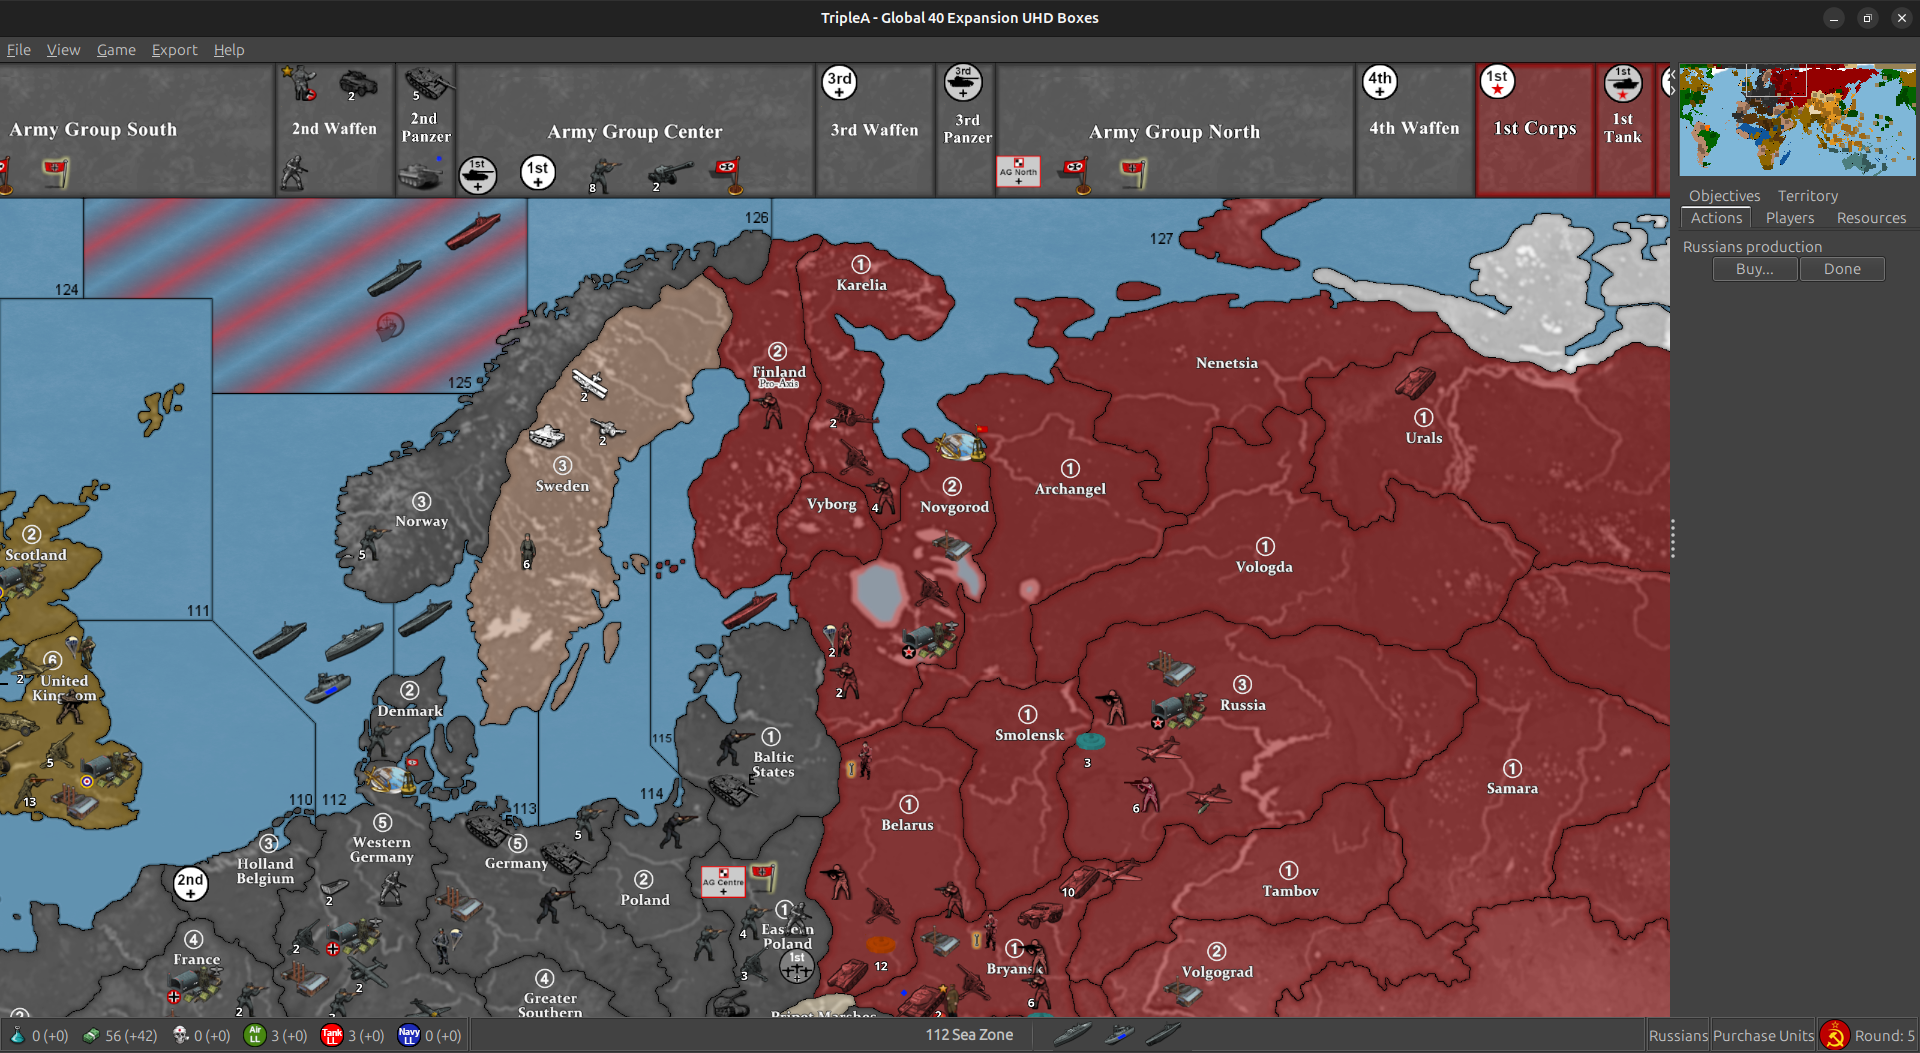This screenshot has width=1920, height=1053.
Task: Click the PUs money icon in status bar
Action: [x=91, y=1036]
